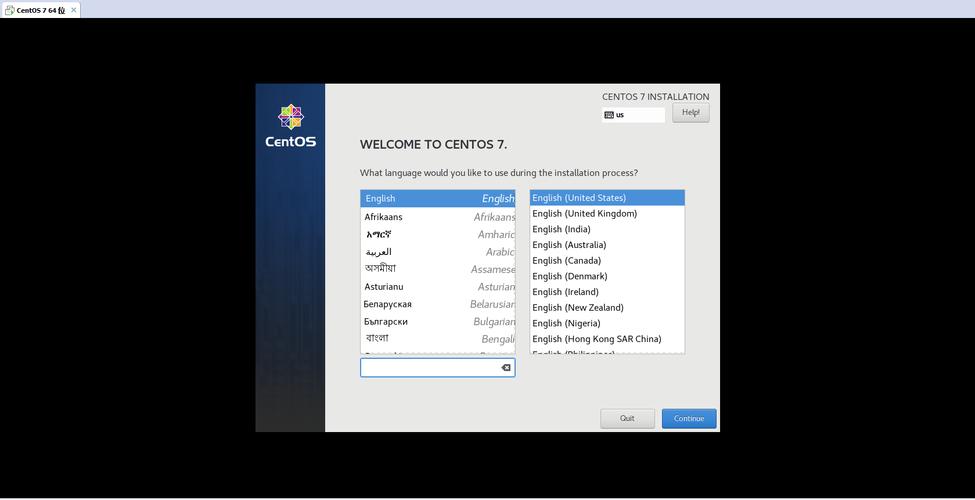The image size is (975, 500).
Task: Close the CentOS 7 64 VM tab
Action: tap(73, 10)
